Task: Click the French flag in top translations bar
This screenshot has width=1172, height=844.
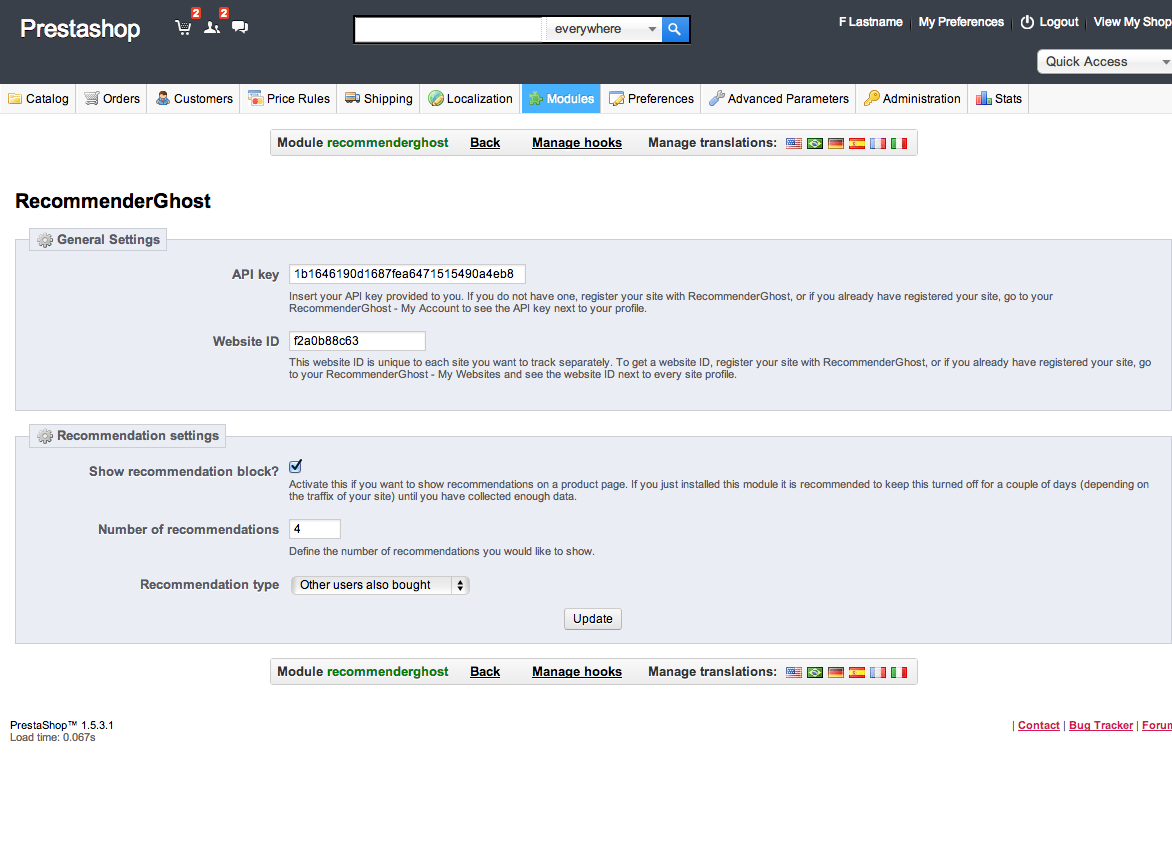Action: pos(878,144)
